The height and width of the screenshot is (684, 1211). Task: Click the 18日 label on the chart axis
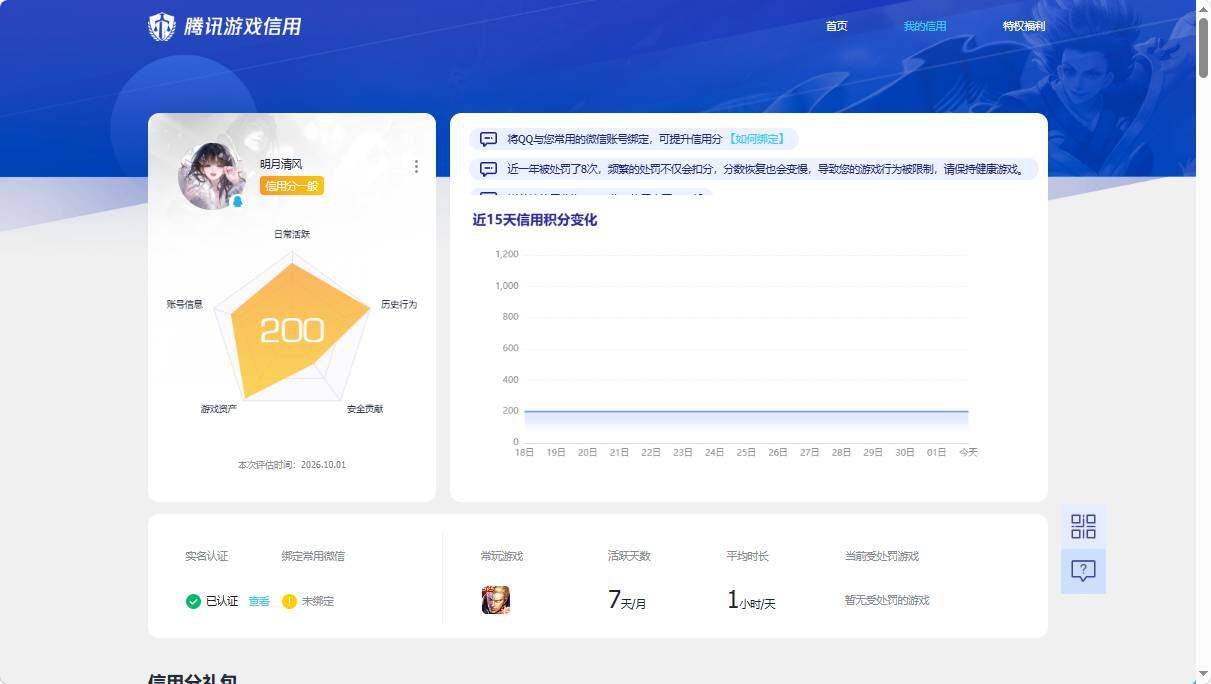pos(524,453)
